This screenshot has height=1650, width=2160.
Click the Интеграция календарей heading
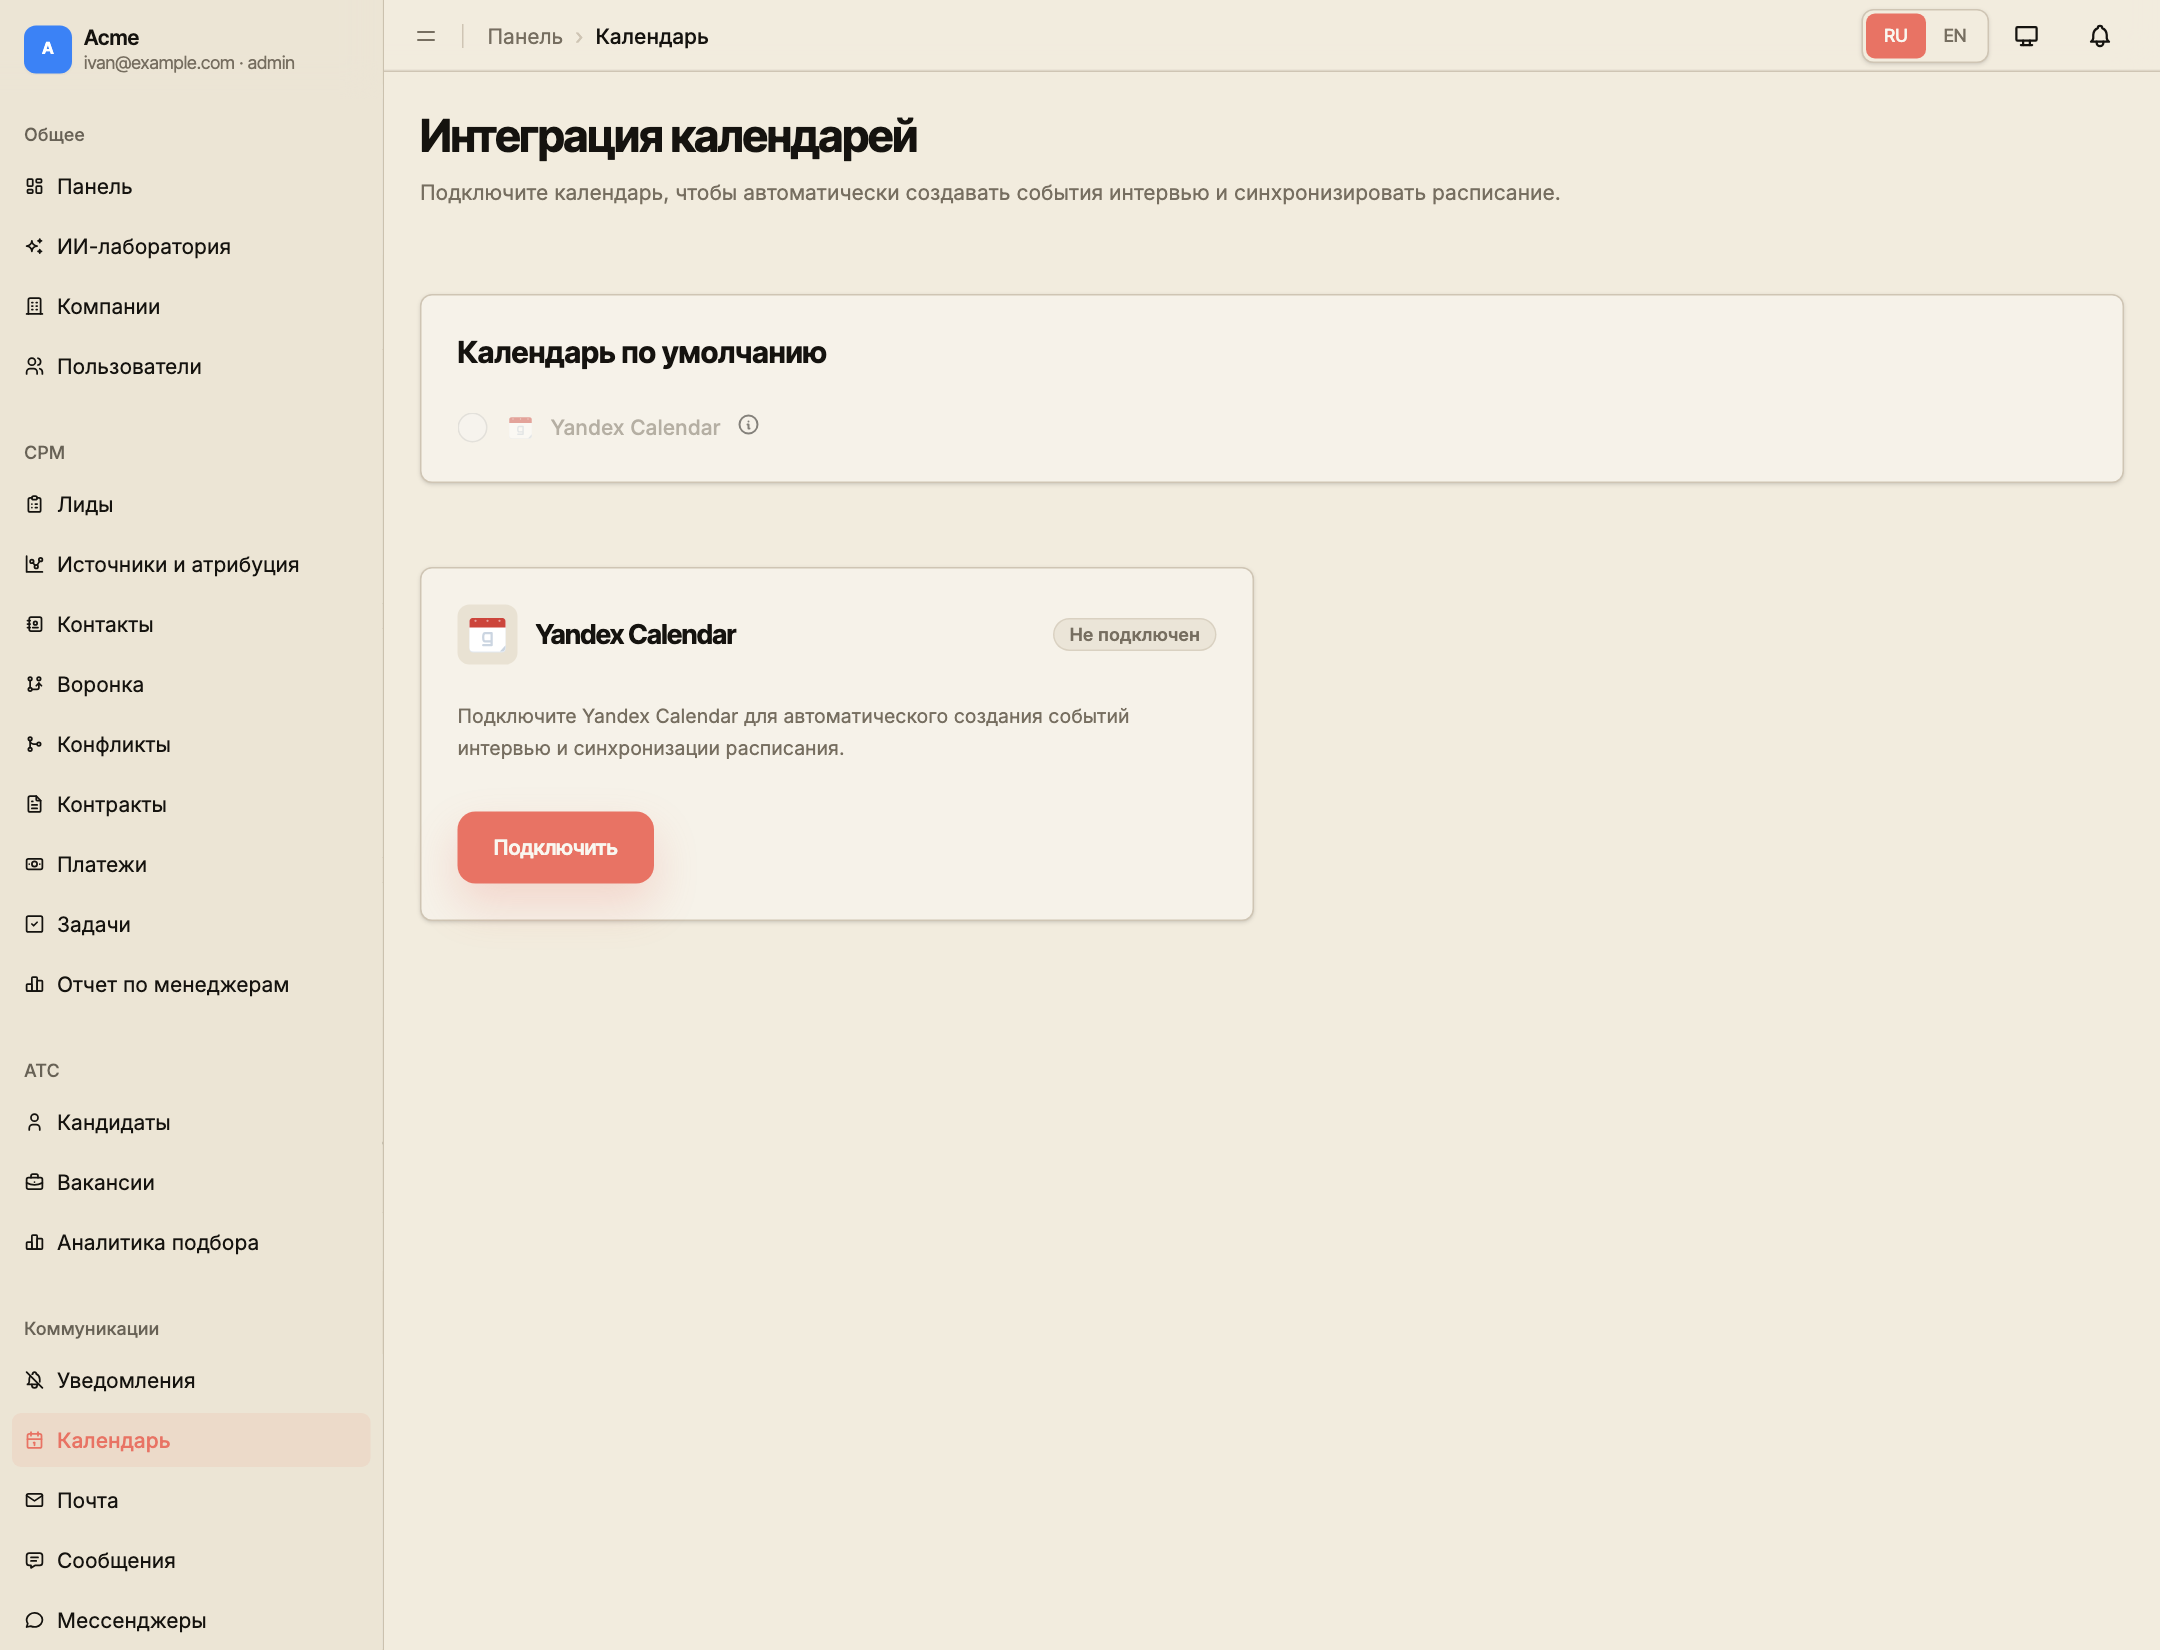[x=668, y=136]
